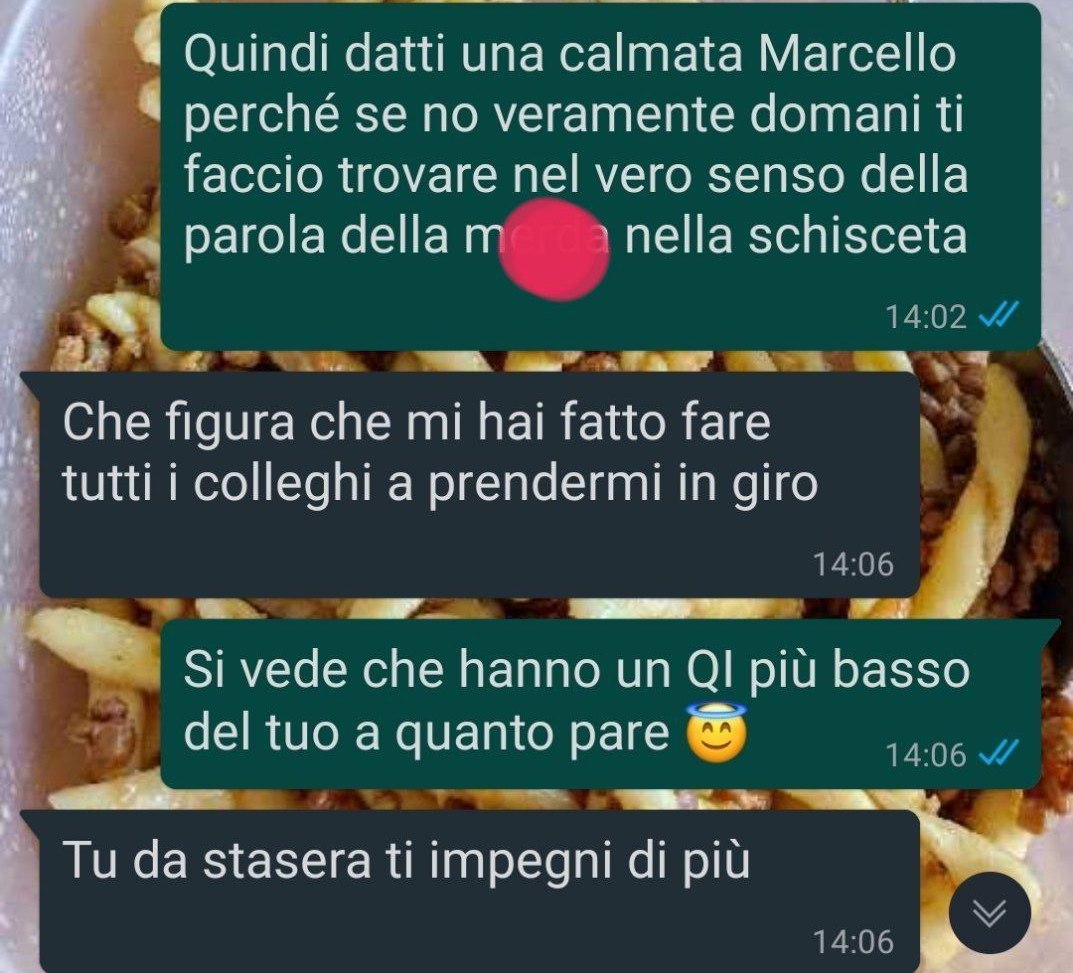The width and height of the screenshot is (1073, 973).
Task: Tap the word 'stasera' in the last message
Action: point(287,860)
